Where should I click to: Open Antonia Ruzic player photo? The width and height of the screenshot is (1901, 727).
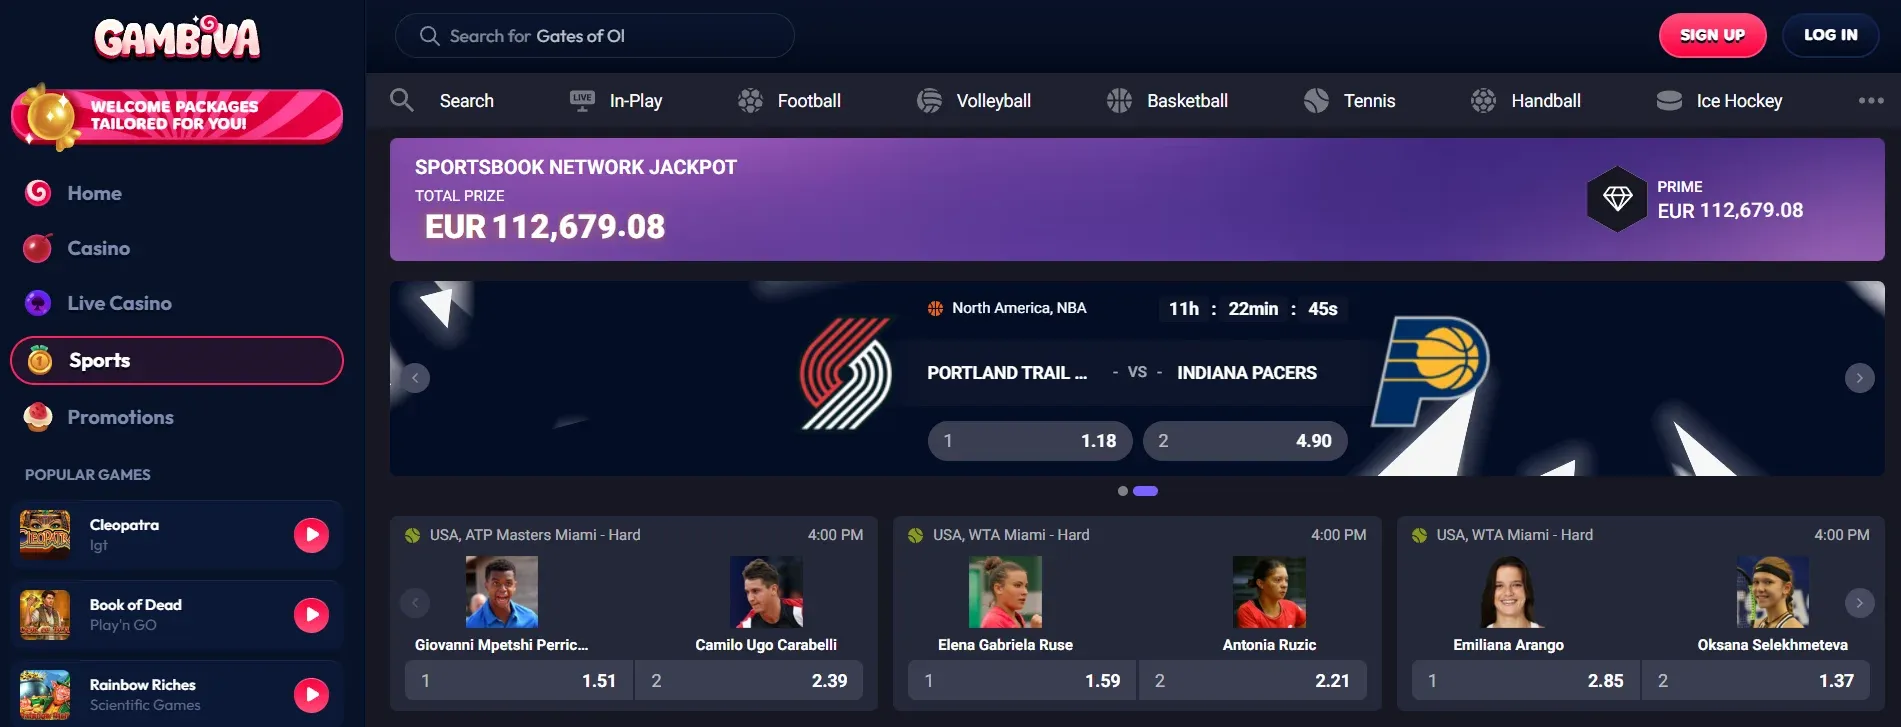1269,592
